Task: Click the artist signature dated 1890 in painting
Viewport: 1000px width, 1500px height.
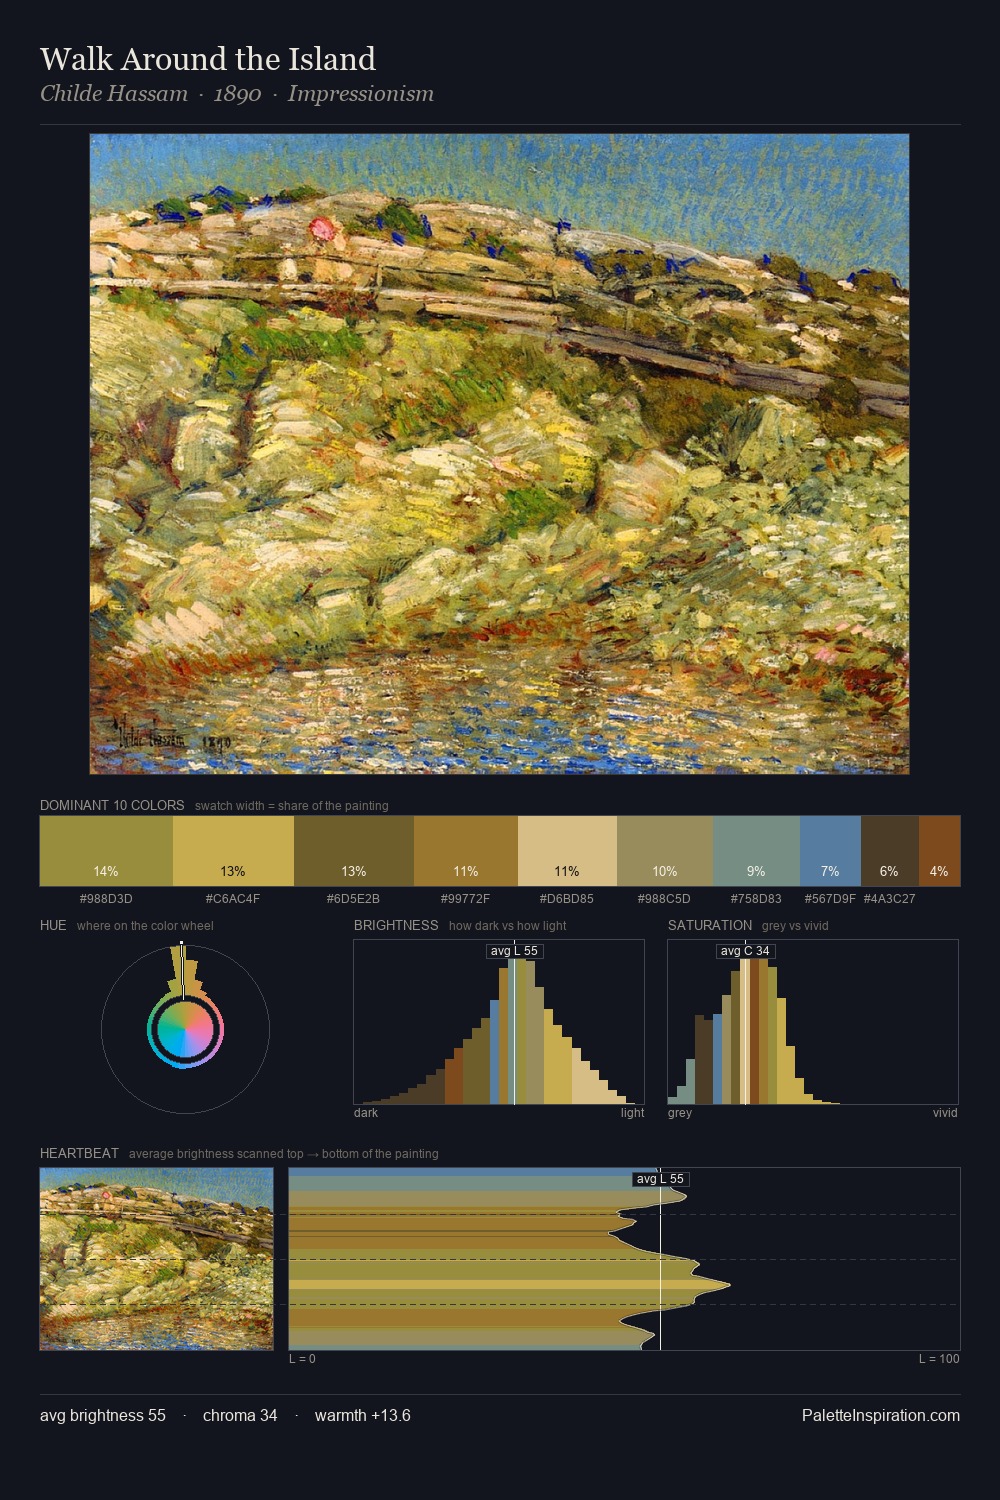Action: 172,735
